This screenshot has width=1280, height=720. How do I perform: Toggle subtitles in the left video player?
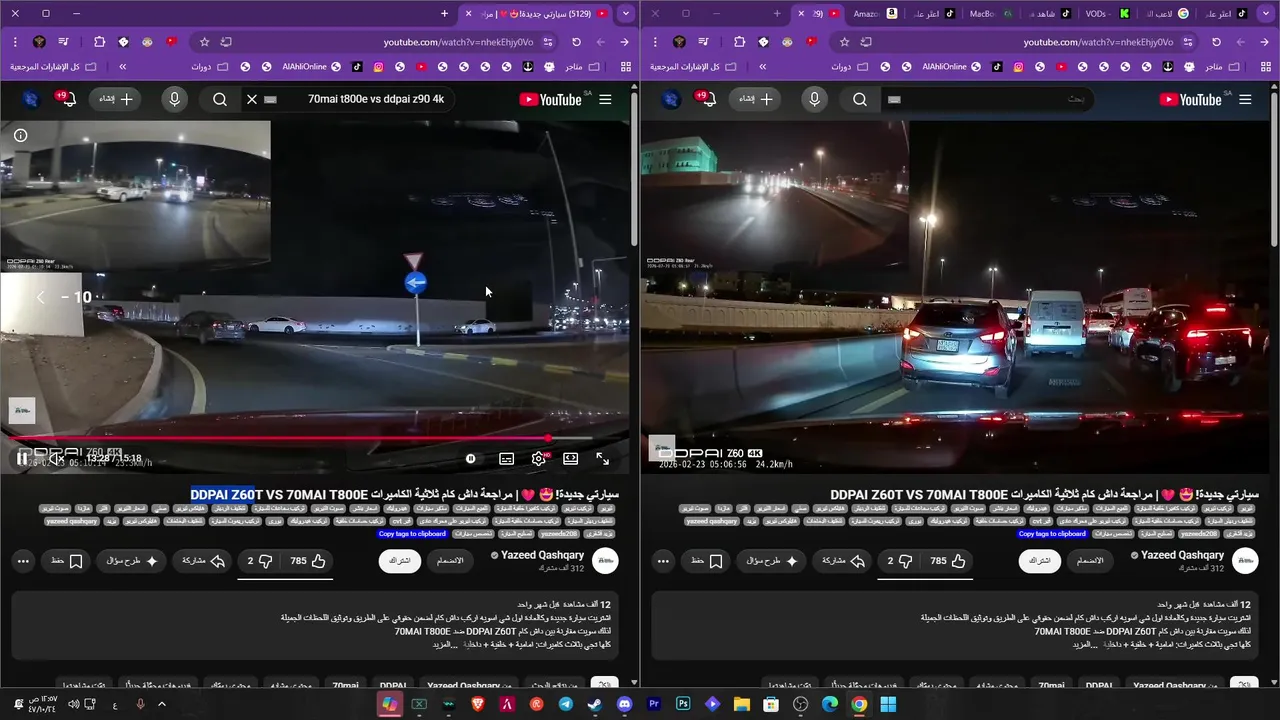pos(507,459)
